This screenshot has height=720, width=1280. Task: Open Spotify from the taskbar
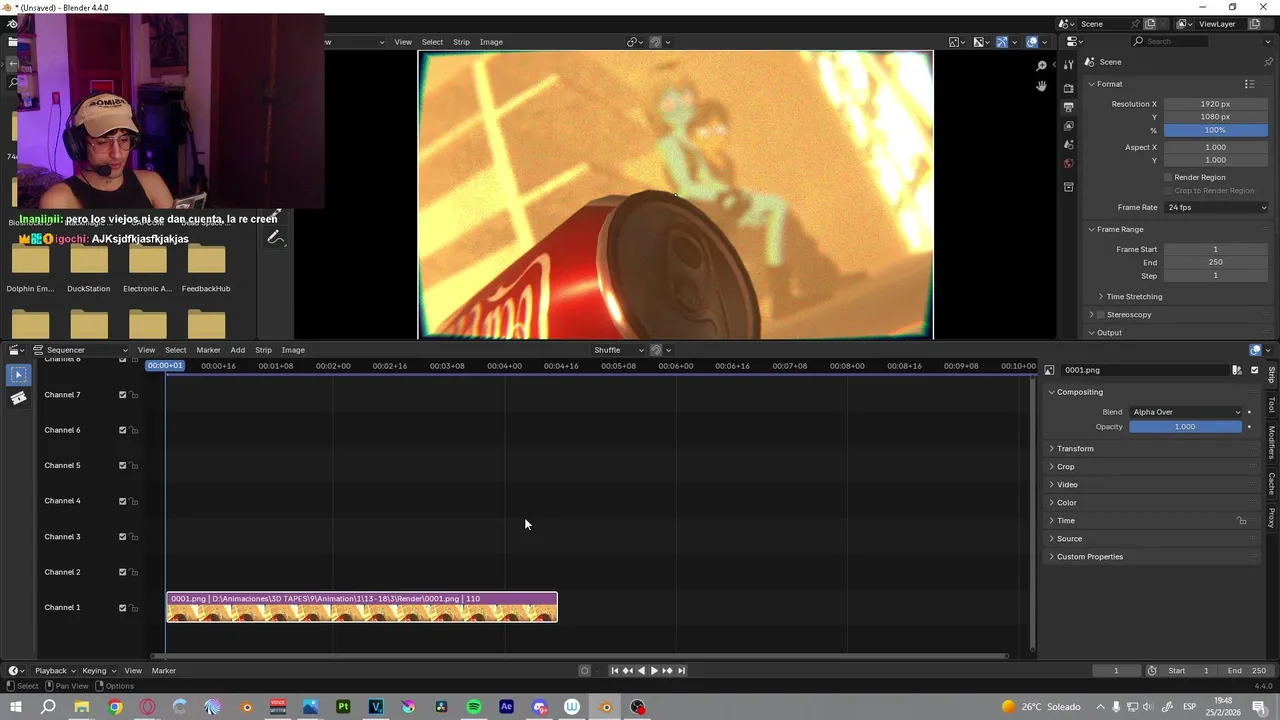[x=474, y=707]
